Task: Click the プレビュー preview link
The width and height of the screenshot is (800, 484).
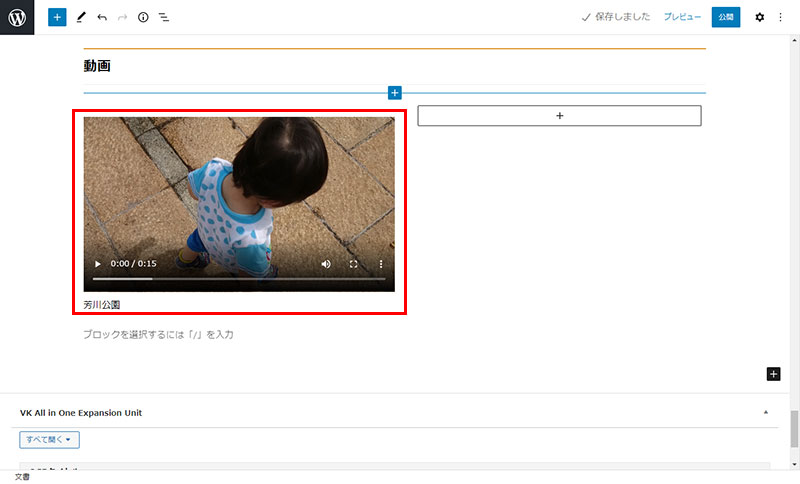Action: (682, 17)
